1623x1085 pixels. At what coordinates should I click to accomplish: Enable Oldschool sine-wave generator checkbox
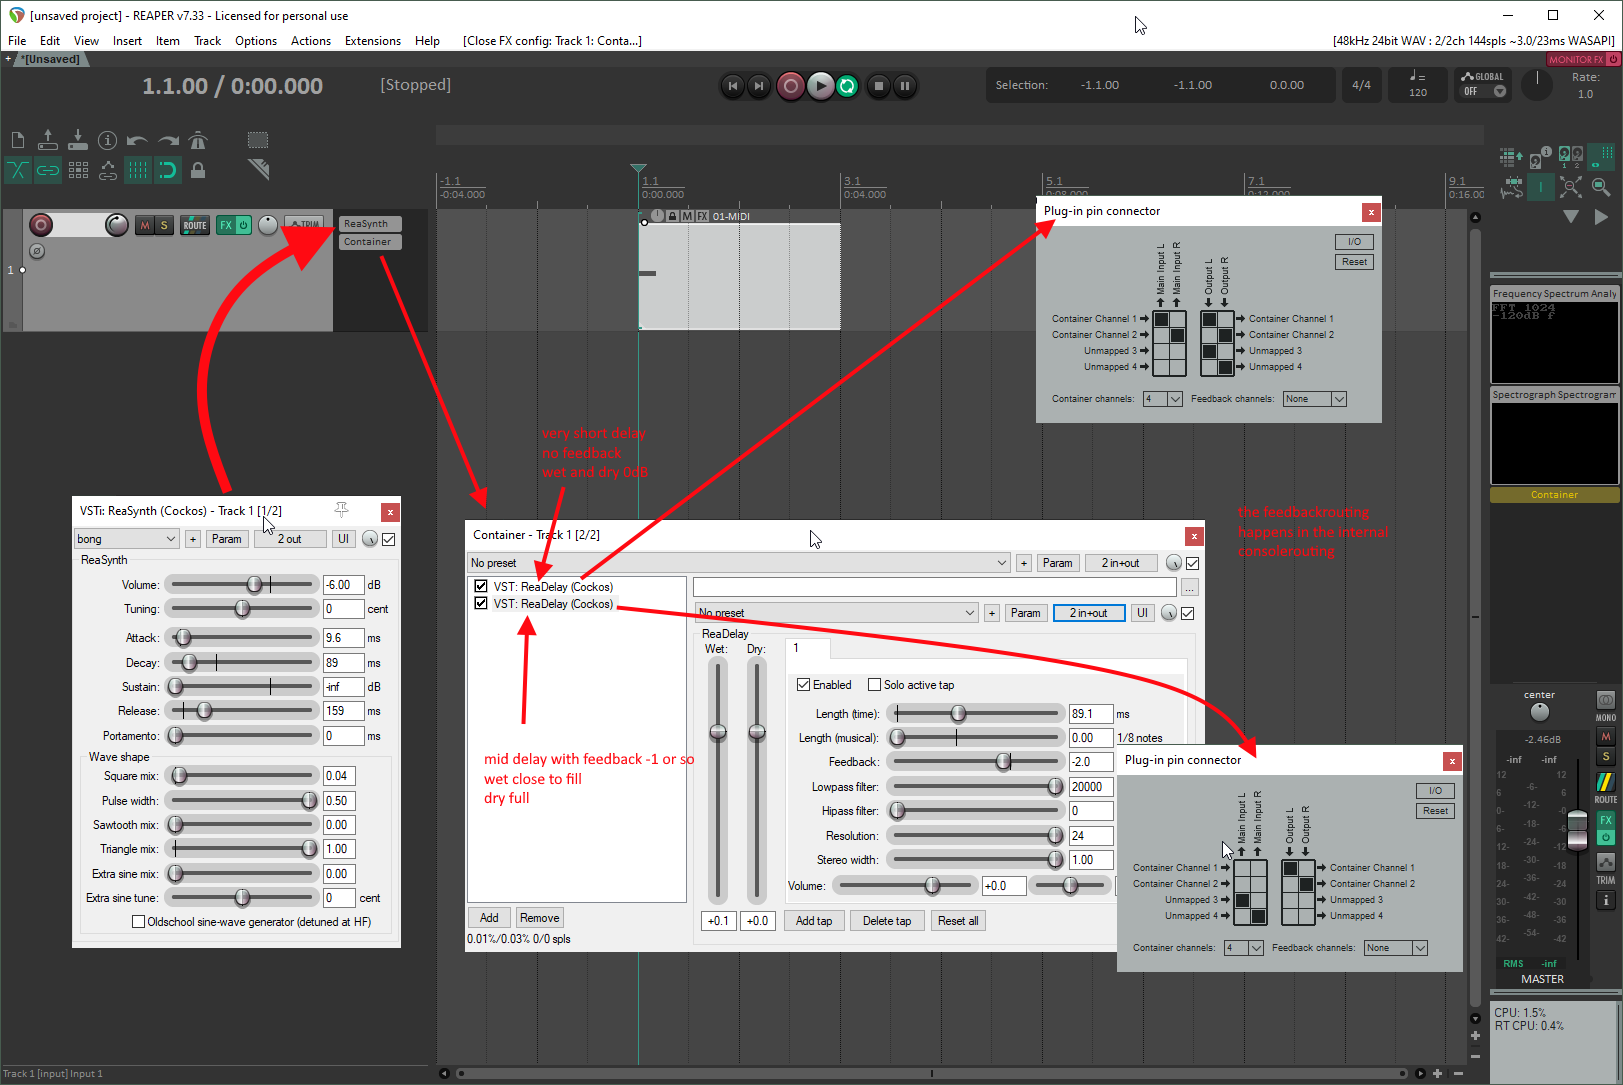[x=139, y=922]
